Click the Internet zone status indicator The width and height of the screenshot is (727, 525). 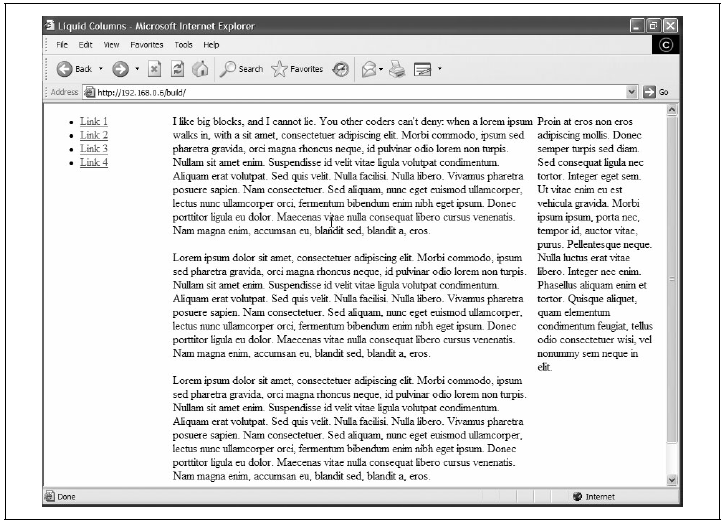tap(594, 497)
